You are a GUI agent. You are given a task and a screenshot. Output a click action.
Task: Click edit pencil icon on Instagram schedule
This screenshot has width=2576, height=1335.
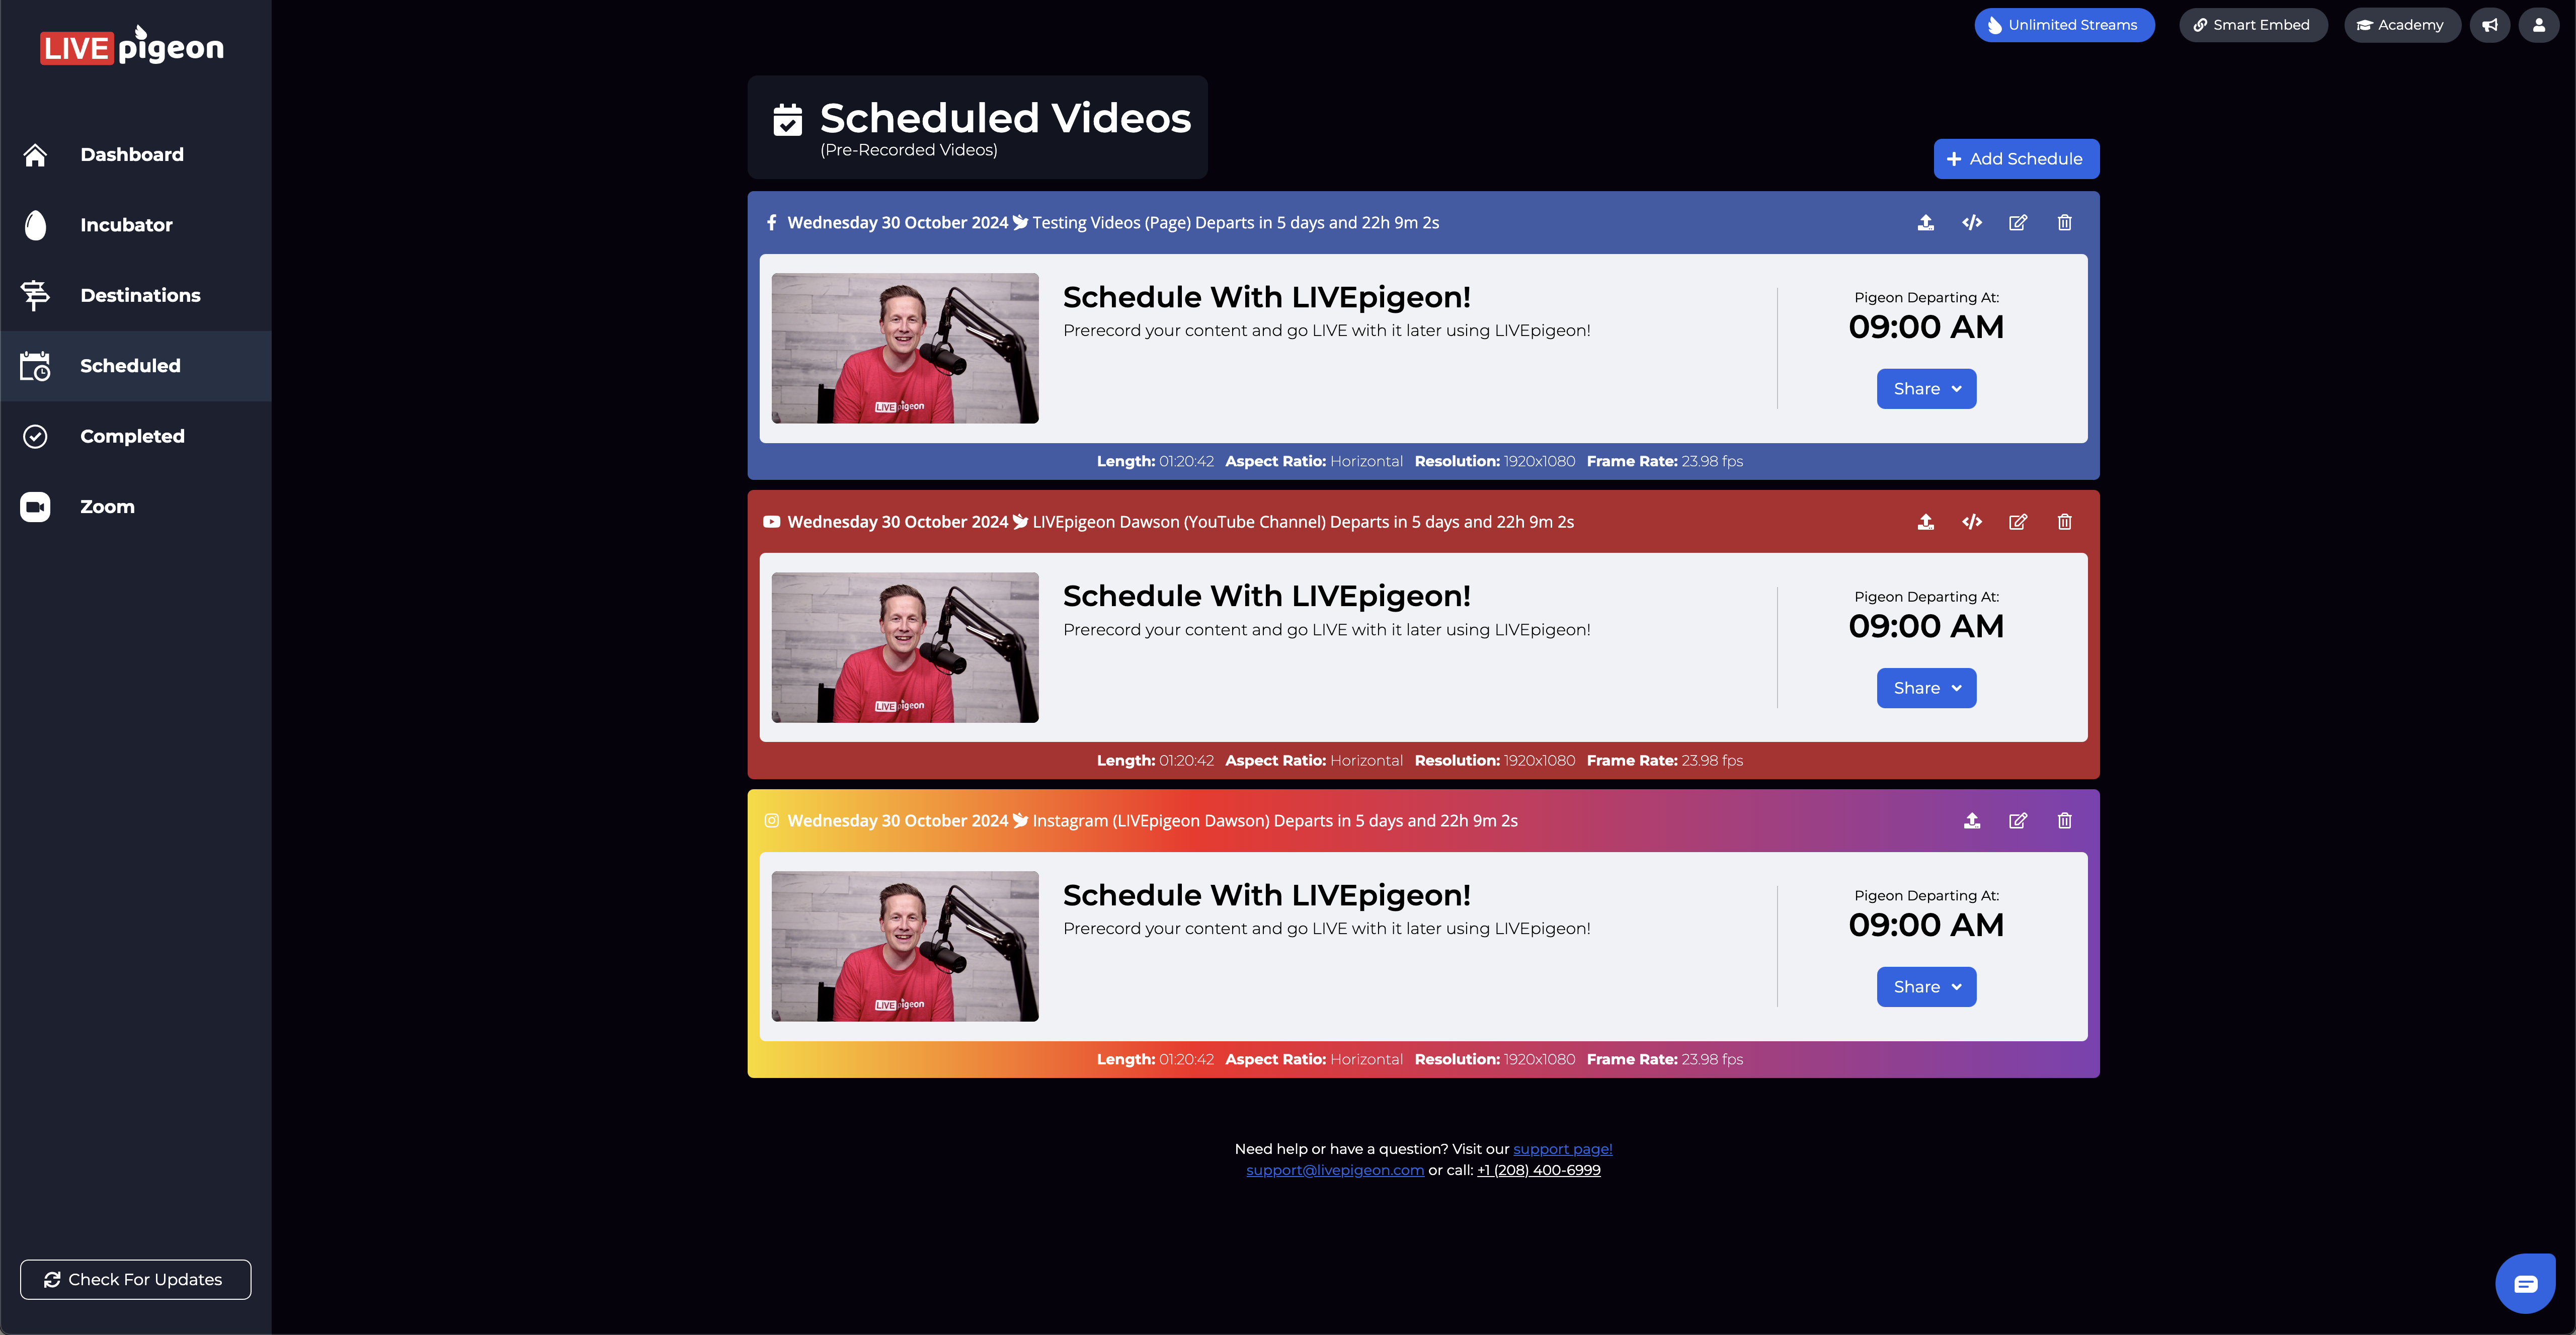pos(2017,820)
